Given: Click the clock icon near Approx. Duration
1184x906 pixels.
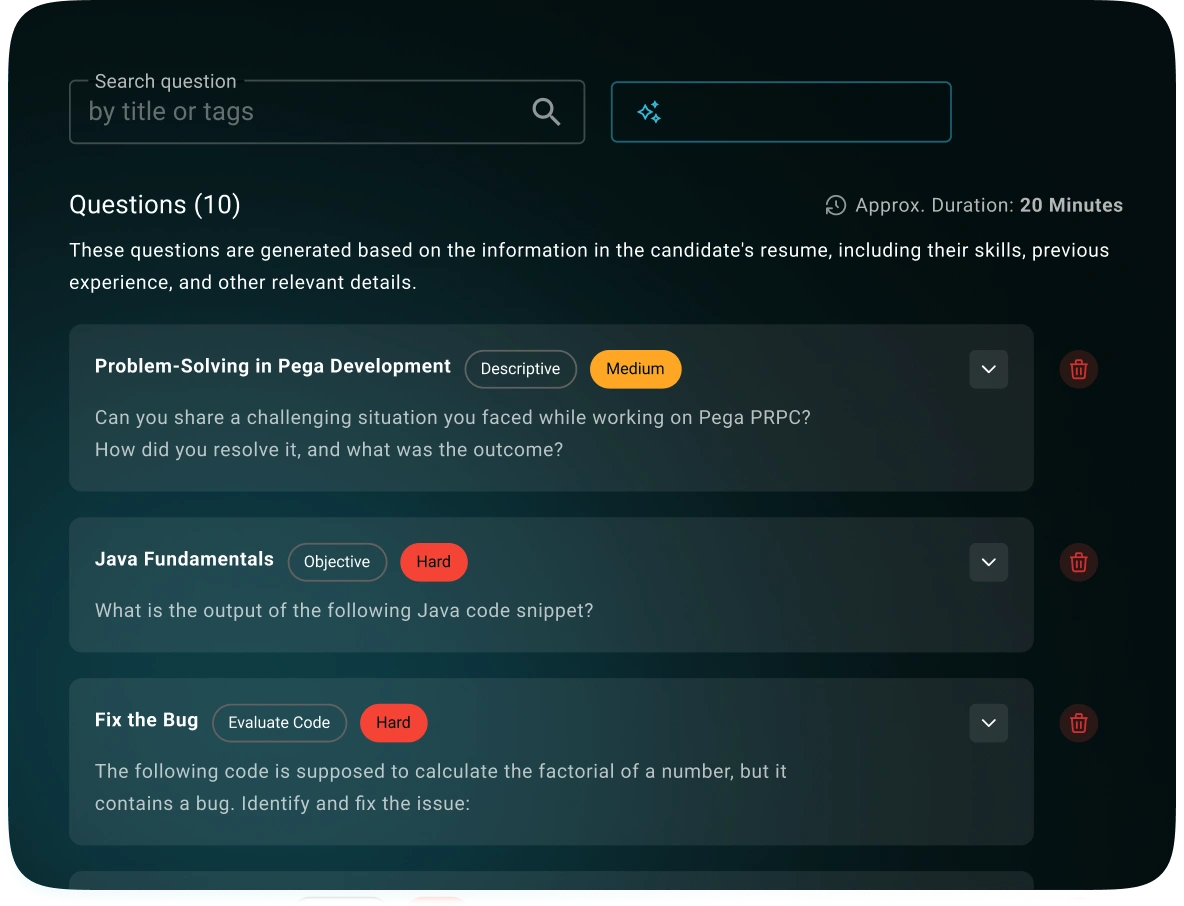Looking at the screenshot, I should tap(835, 205).
